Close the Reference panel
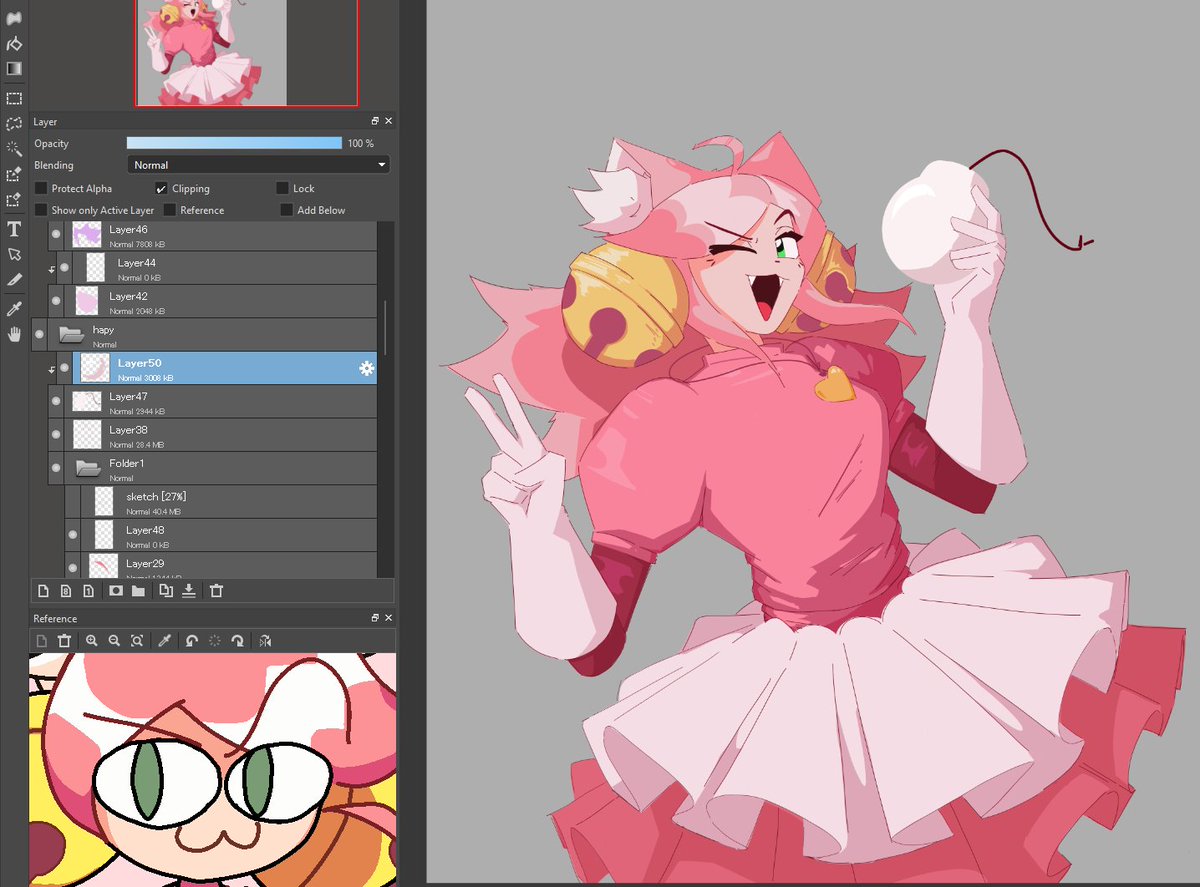Image resolution: width=1200 pixels, height=887 pixels. (388, 619)
